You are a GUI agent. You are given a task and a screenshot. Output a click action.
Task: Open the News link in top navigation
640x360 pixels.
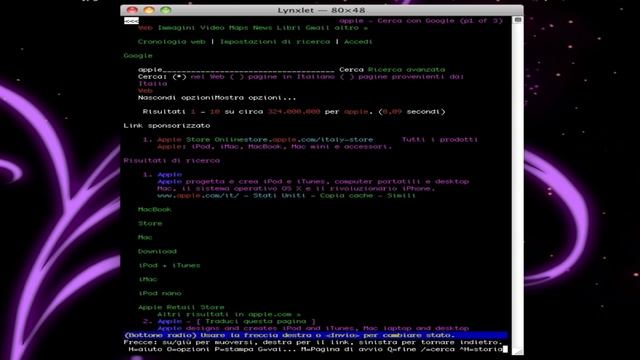click(262, 28)
